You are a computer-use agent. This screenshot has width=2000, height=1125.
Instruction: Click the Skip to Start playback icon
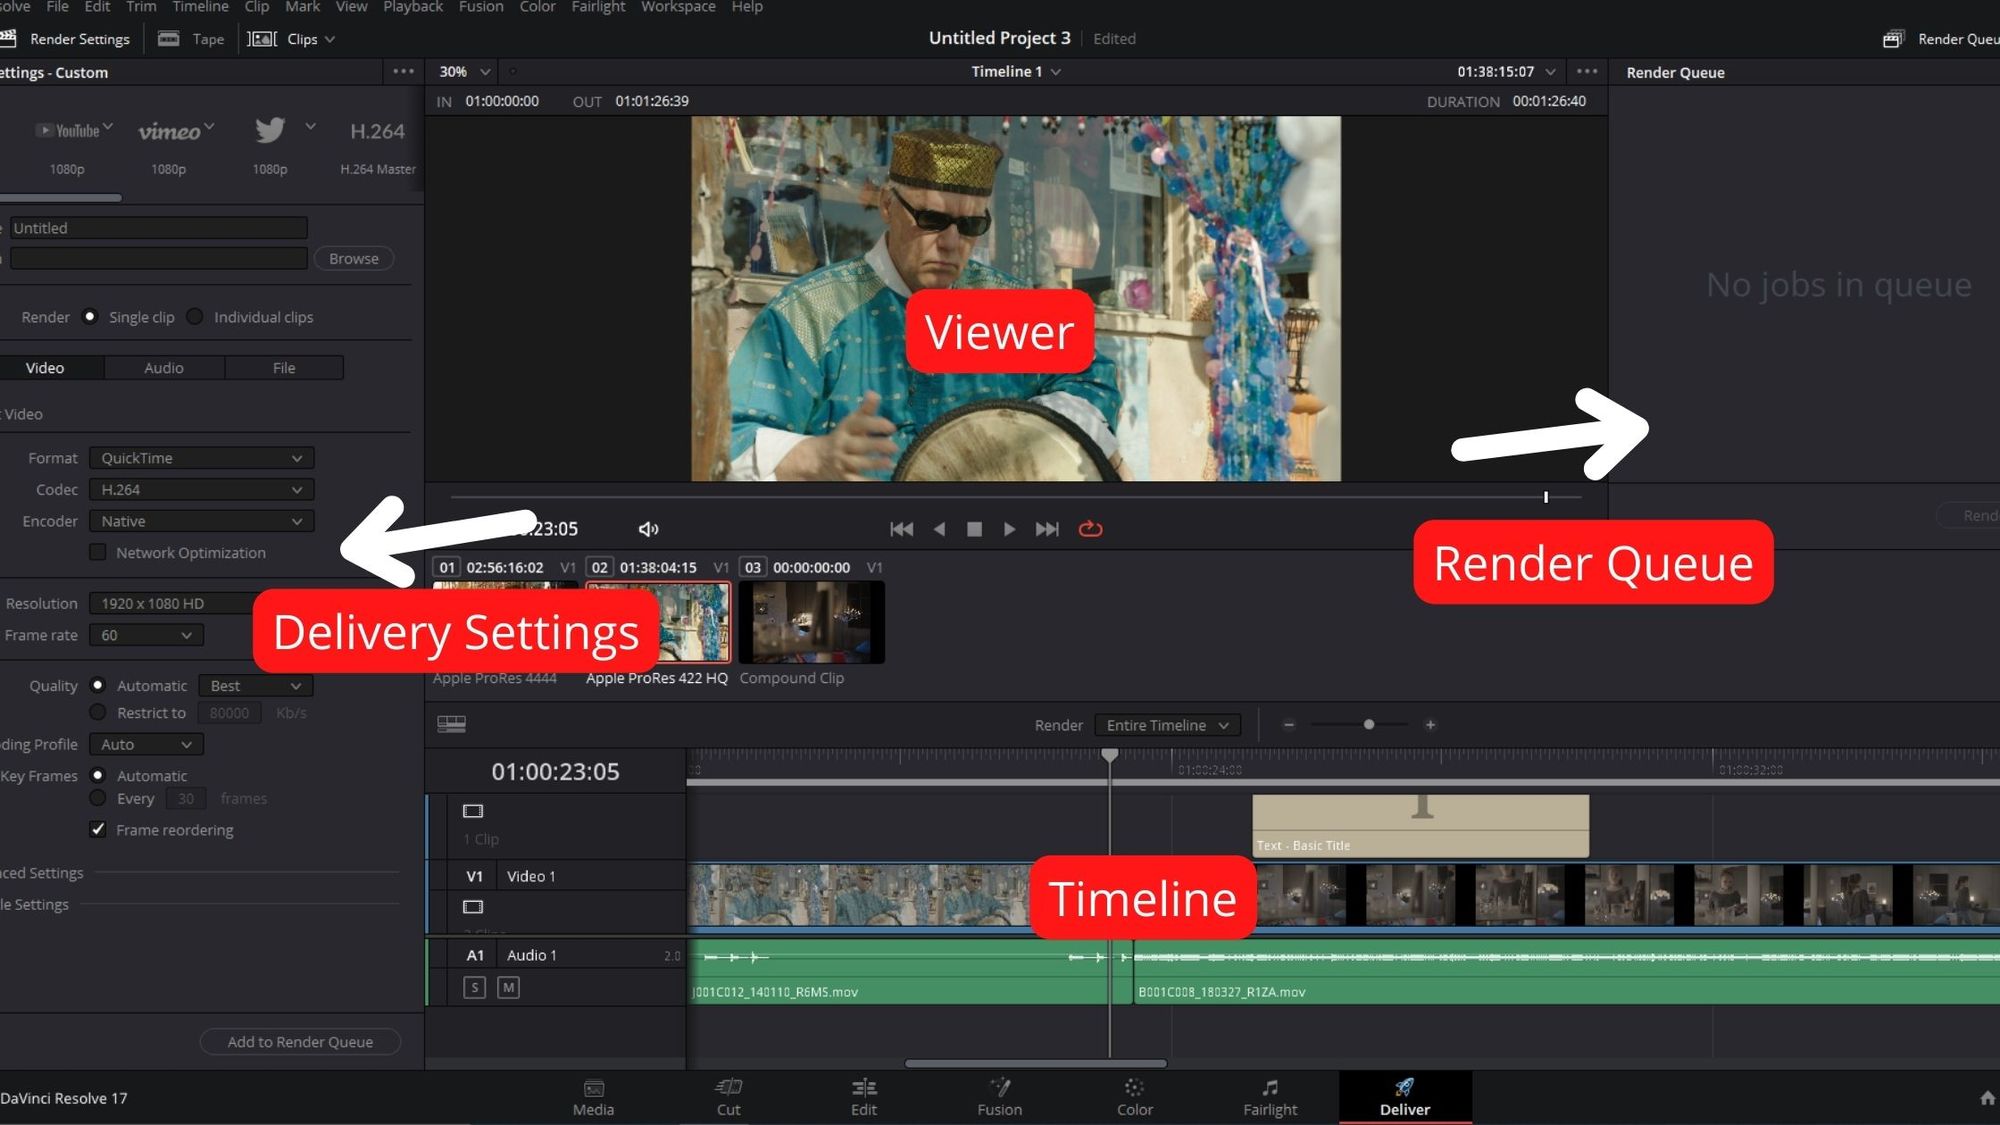pos(902,529)
